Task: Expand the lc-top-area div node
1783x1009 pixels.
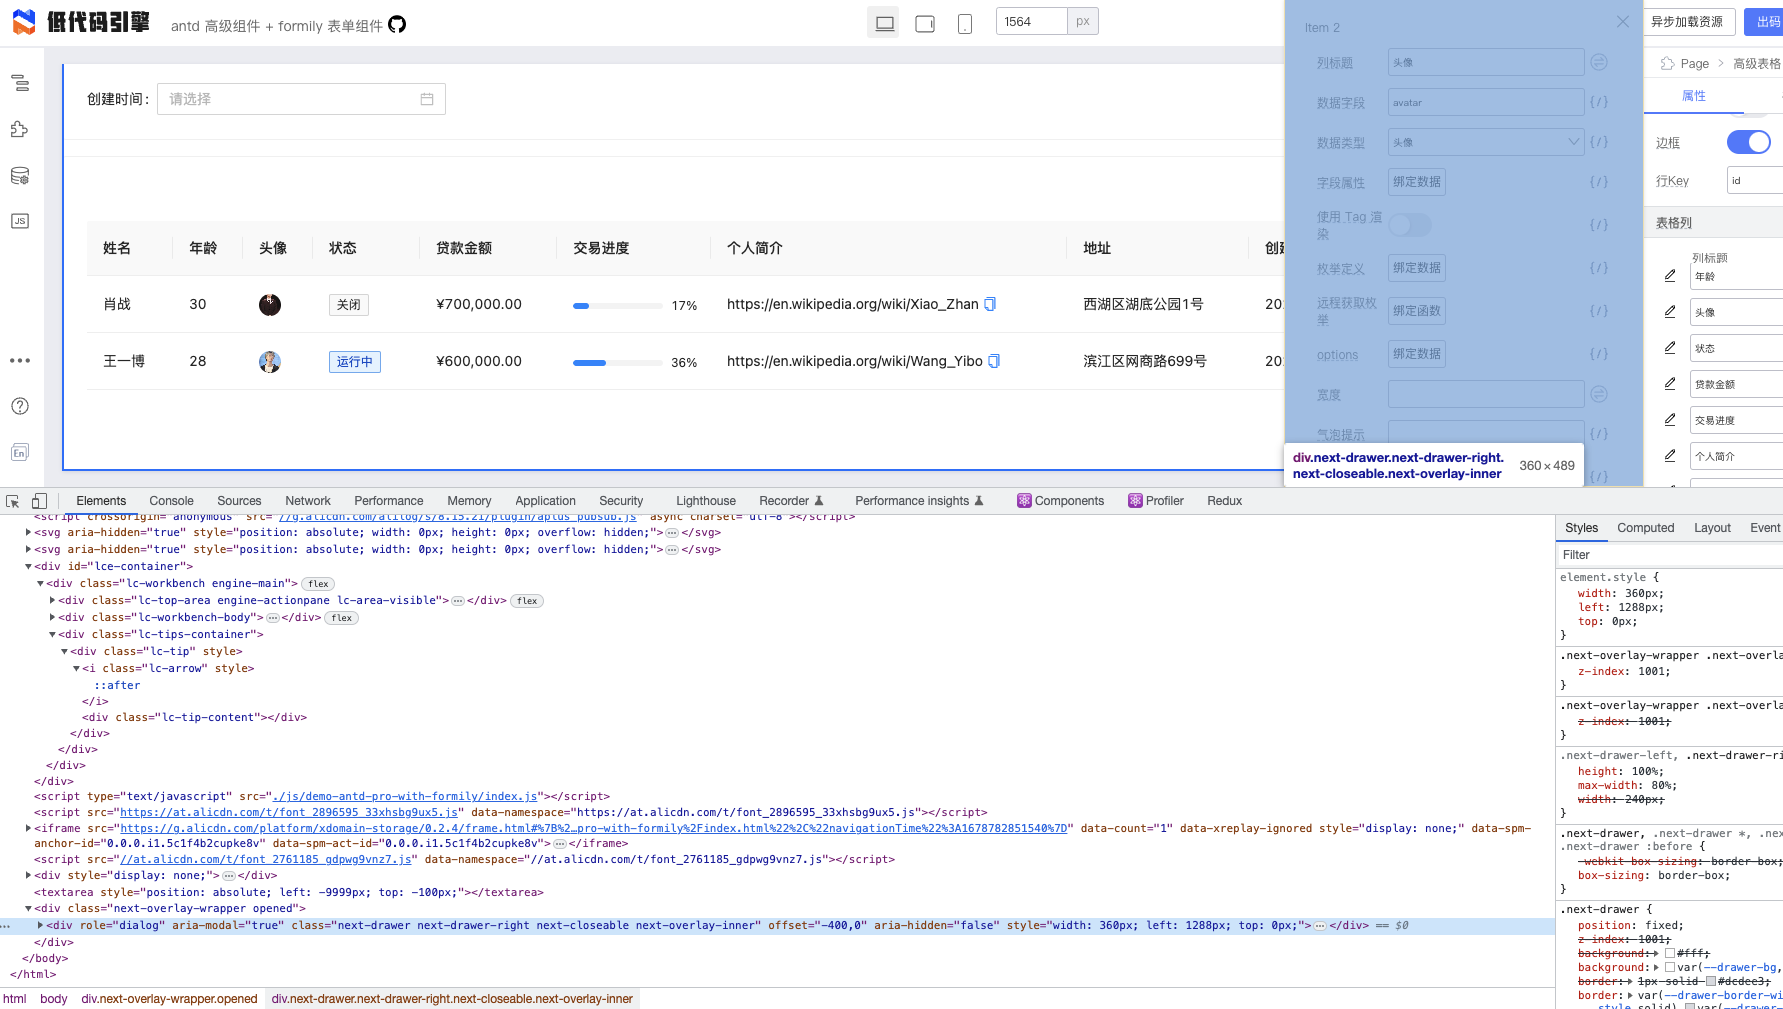Action: pos(52,601)
